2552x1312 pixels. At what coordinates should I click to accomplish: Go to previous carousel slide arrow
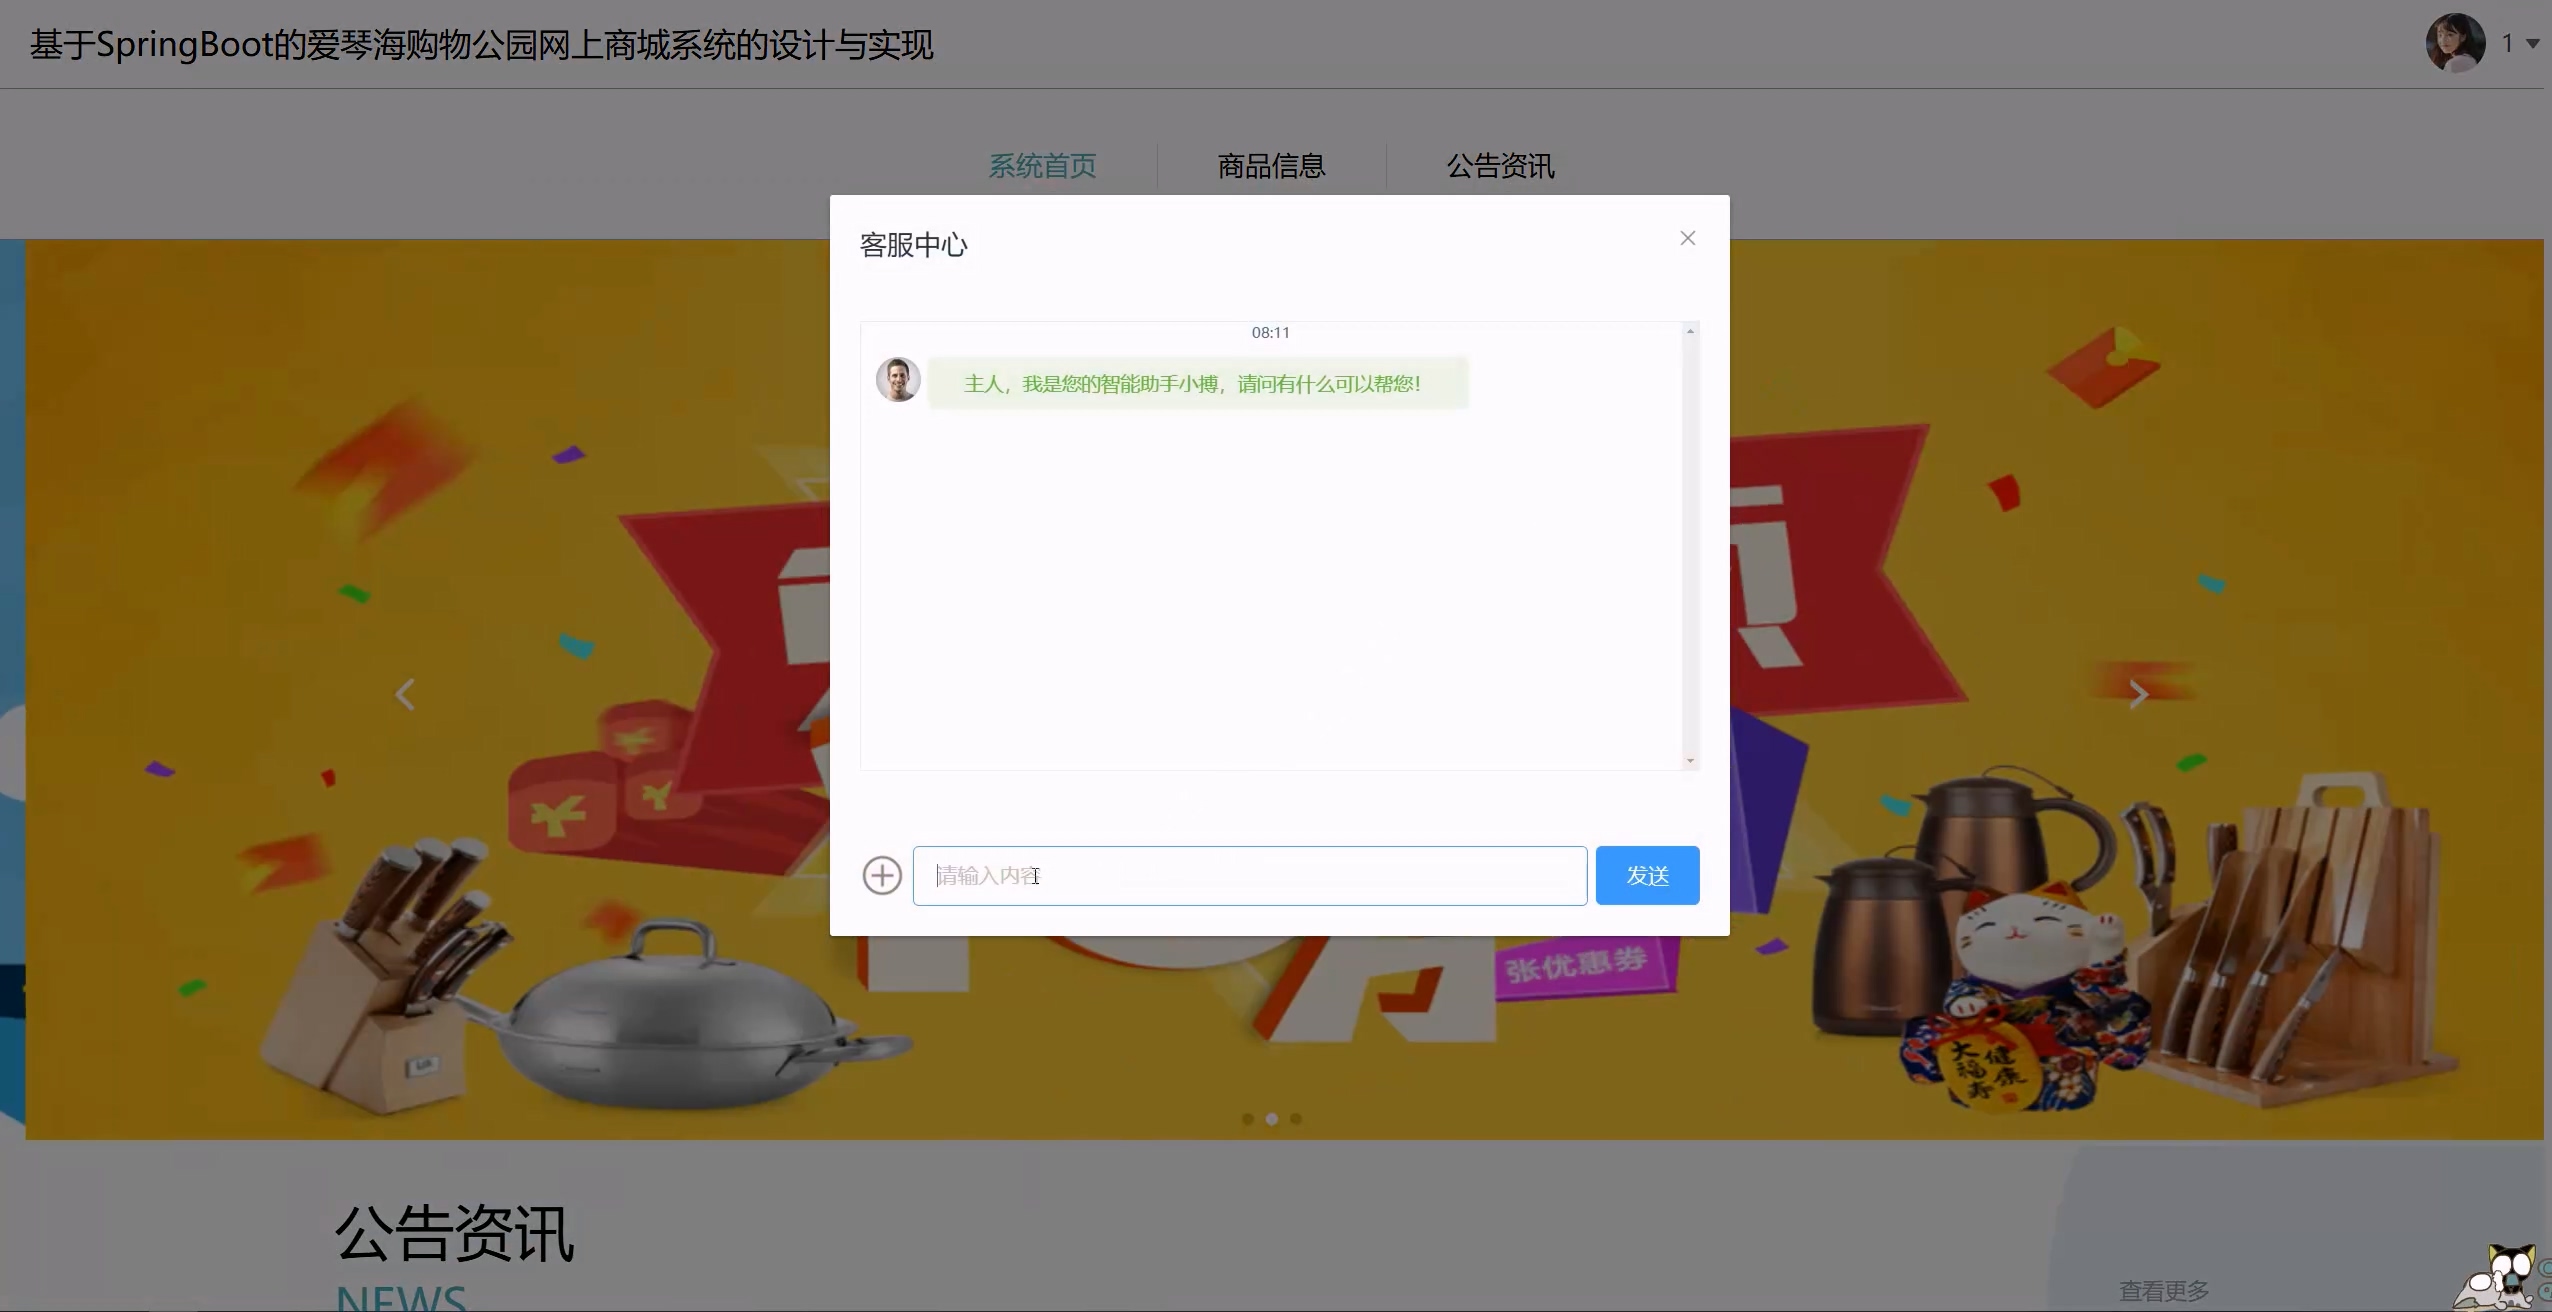click(x=405, y=694)
